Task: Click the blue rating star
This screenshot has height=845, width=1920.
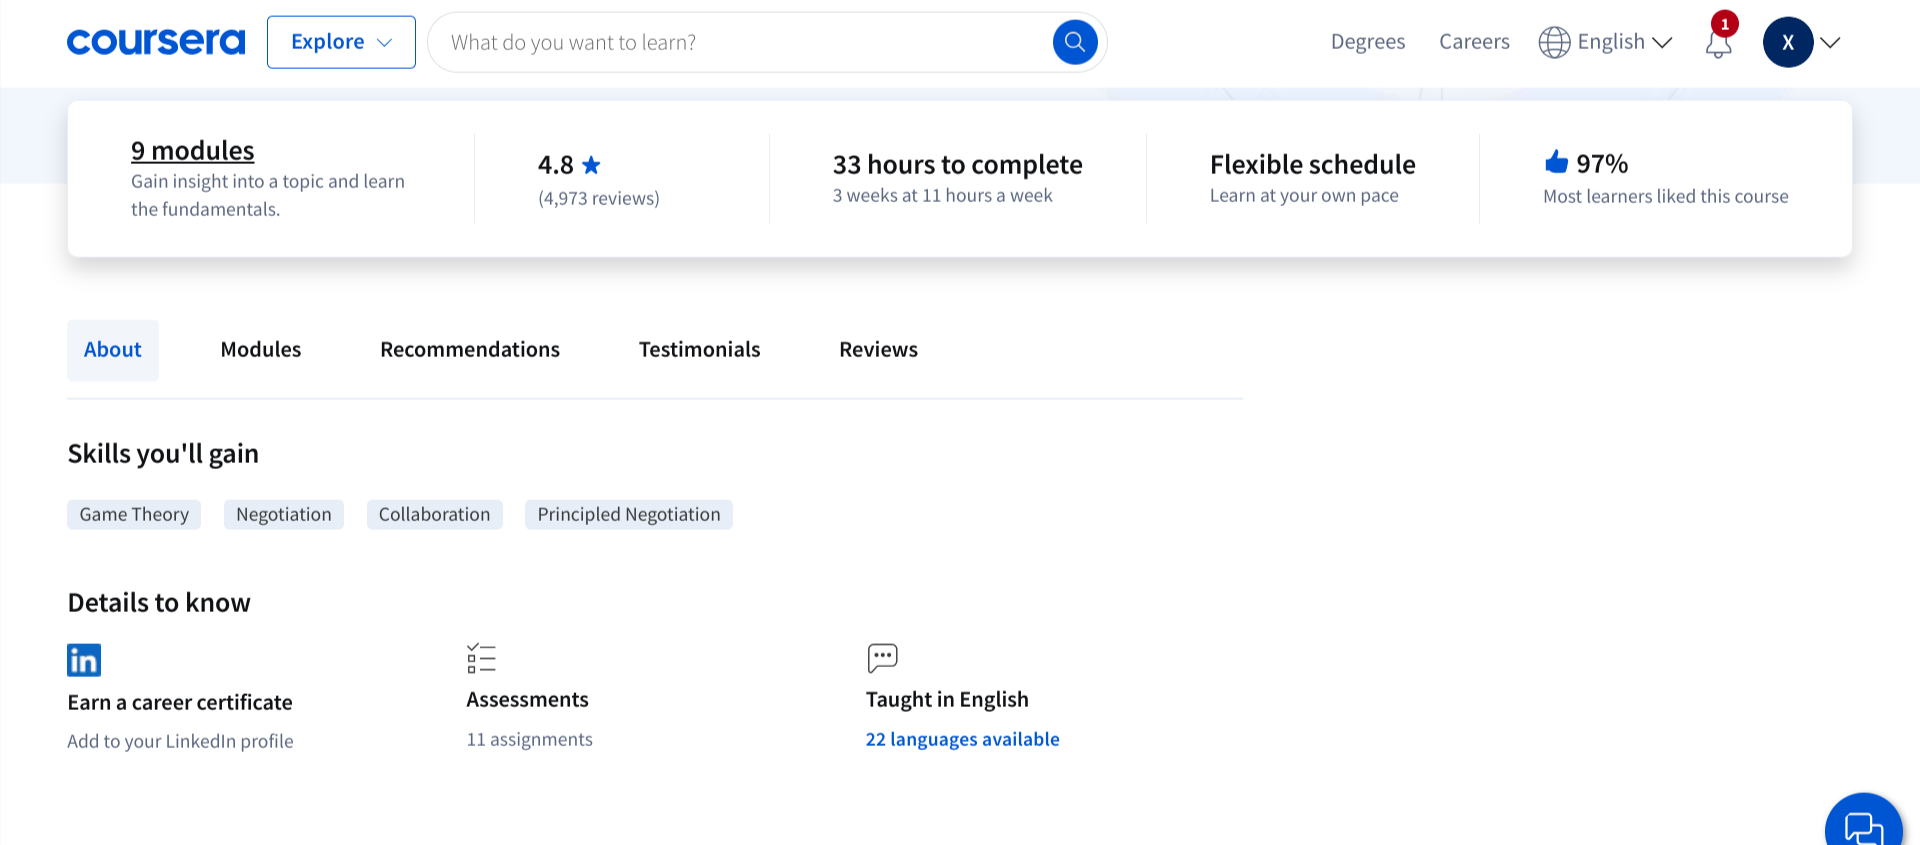Action: click(x=591, y=165)
